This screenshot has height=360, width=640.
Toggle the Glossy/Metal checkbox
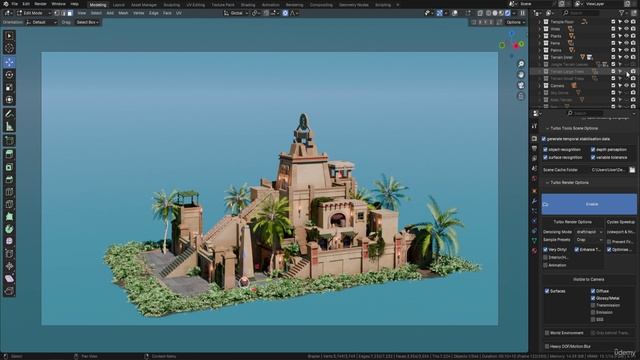[x=593, y=298]
